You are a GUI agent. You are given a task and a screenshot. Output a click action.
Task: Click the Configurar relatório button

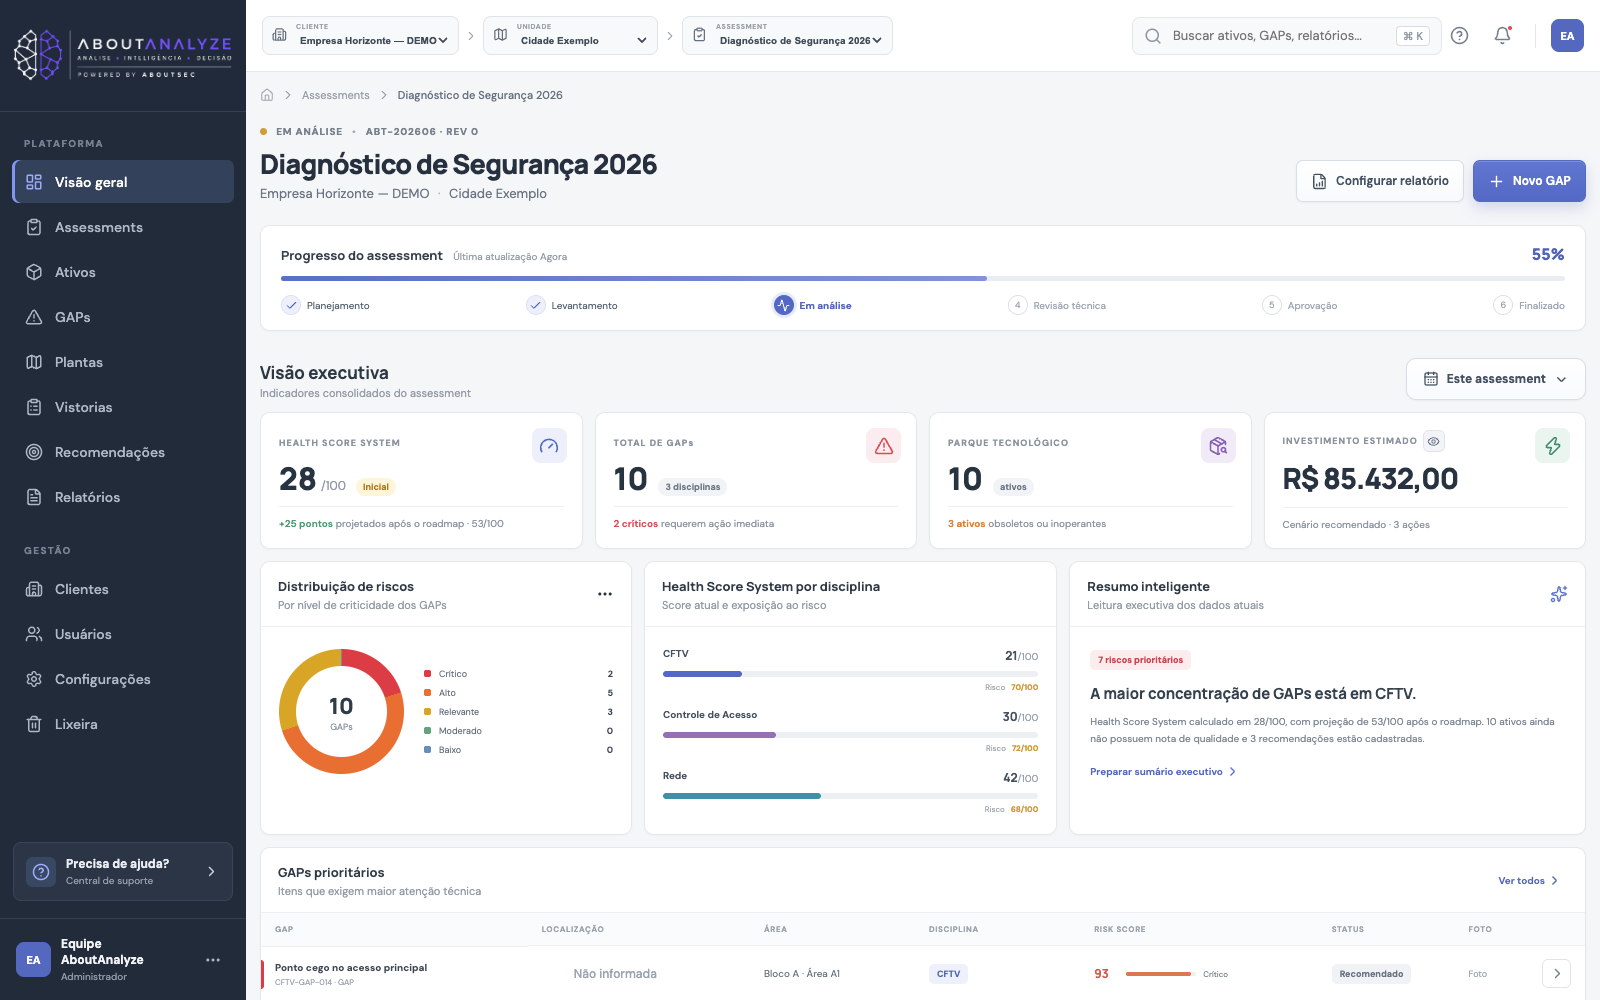(x=1380, y=181)
